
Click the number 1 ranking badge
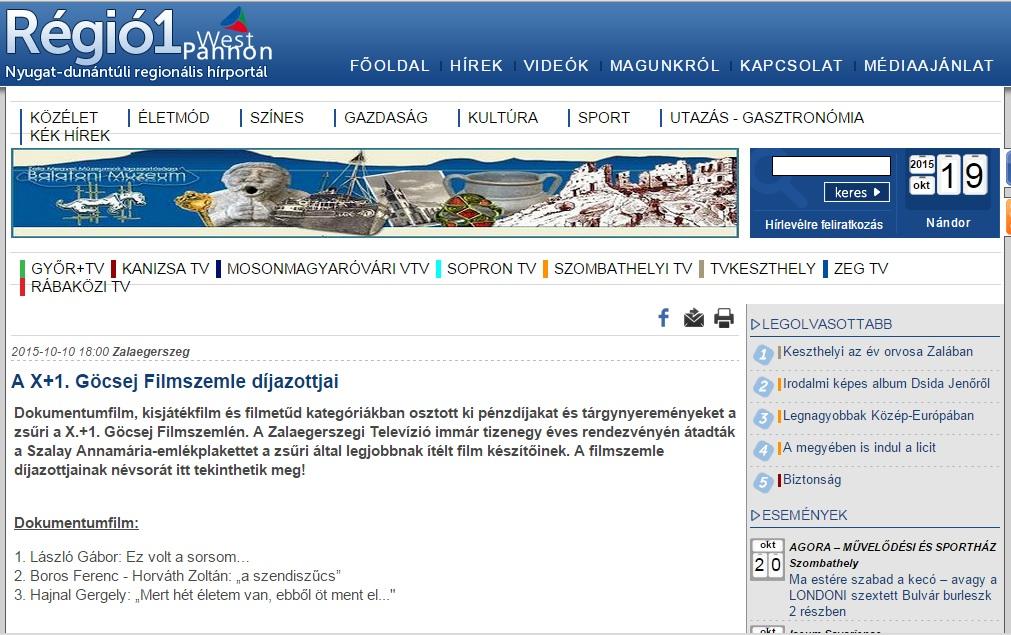click(x=763, y=354)
